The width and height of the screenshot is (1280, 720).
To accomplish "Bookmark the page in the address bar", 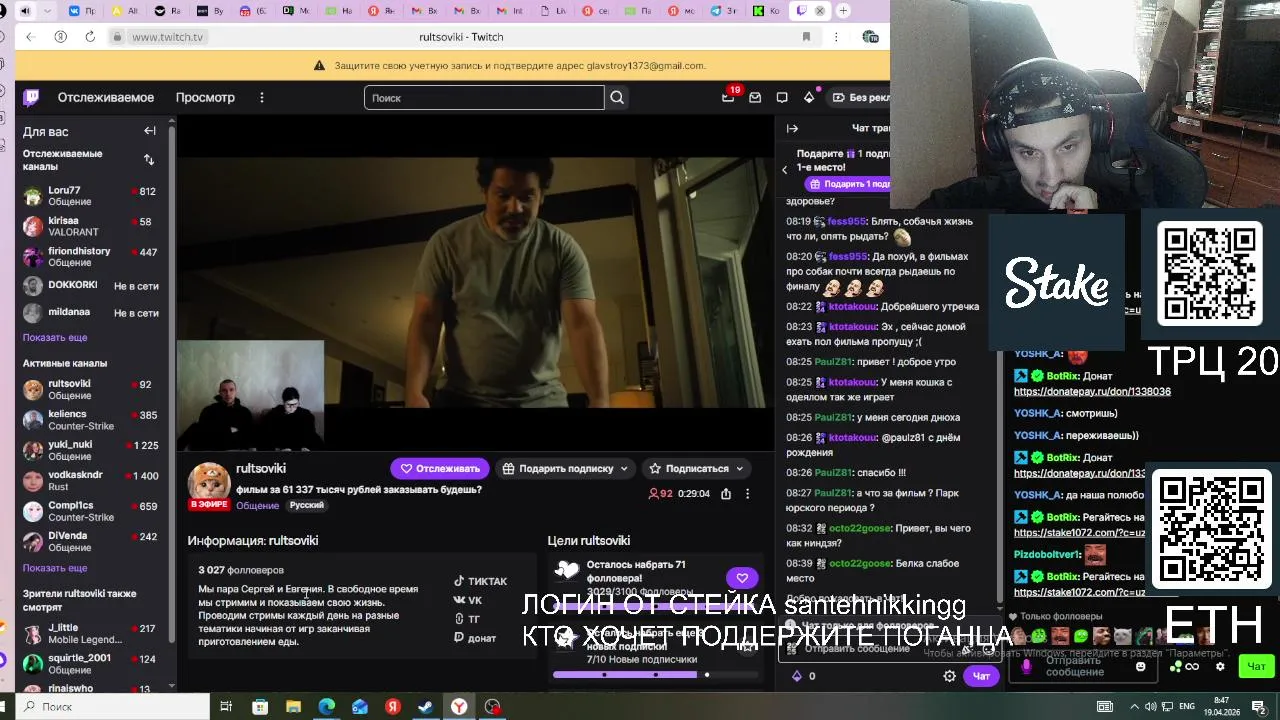I will (806, 37).
